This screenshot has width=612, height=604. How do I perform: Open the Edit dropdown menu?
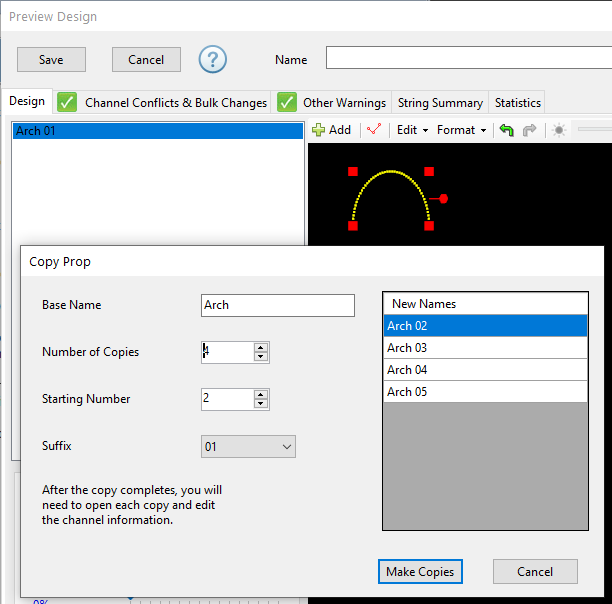[x=412, y=130]
